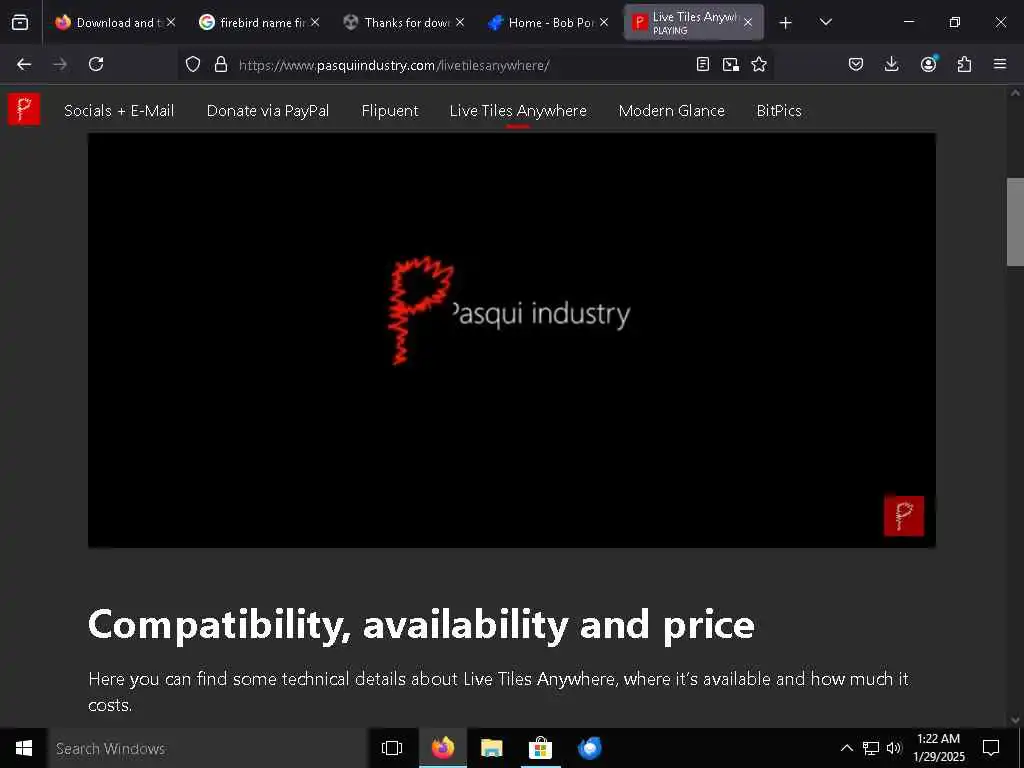Viewport: 1024px width, 768px height.
Task: Open File Explorer from taskbar
Action: [492, 748]
